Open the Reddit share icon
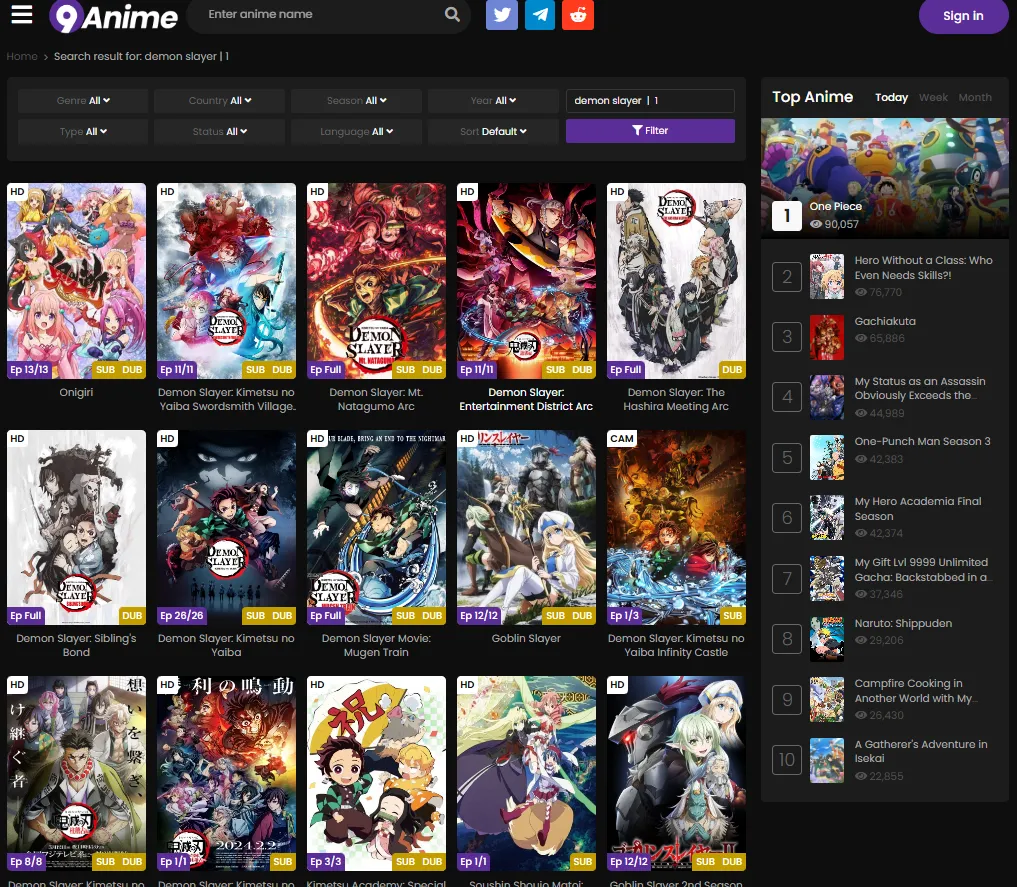 coord(578,15)
